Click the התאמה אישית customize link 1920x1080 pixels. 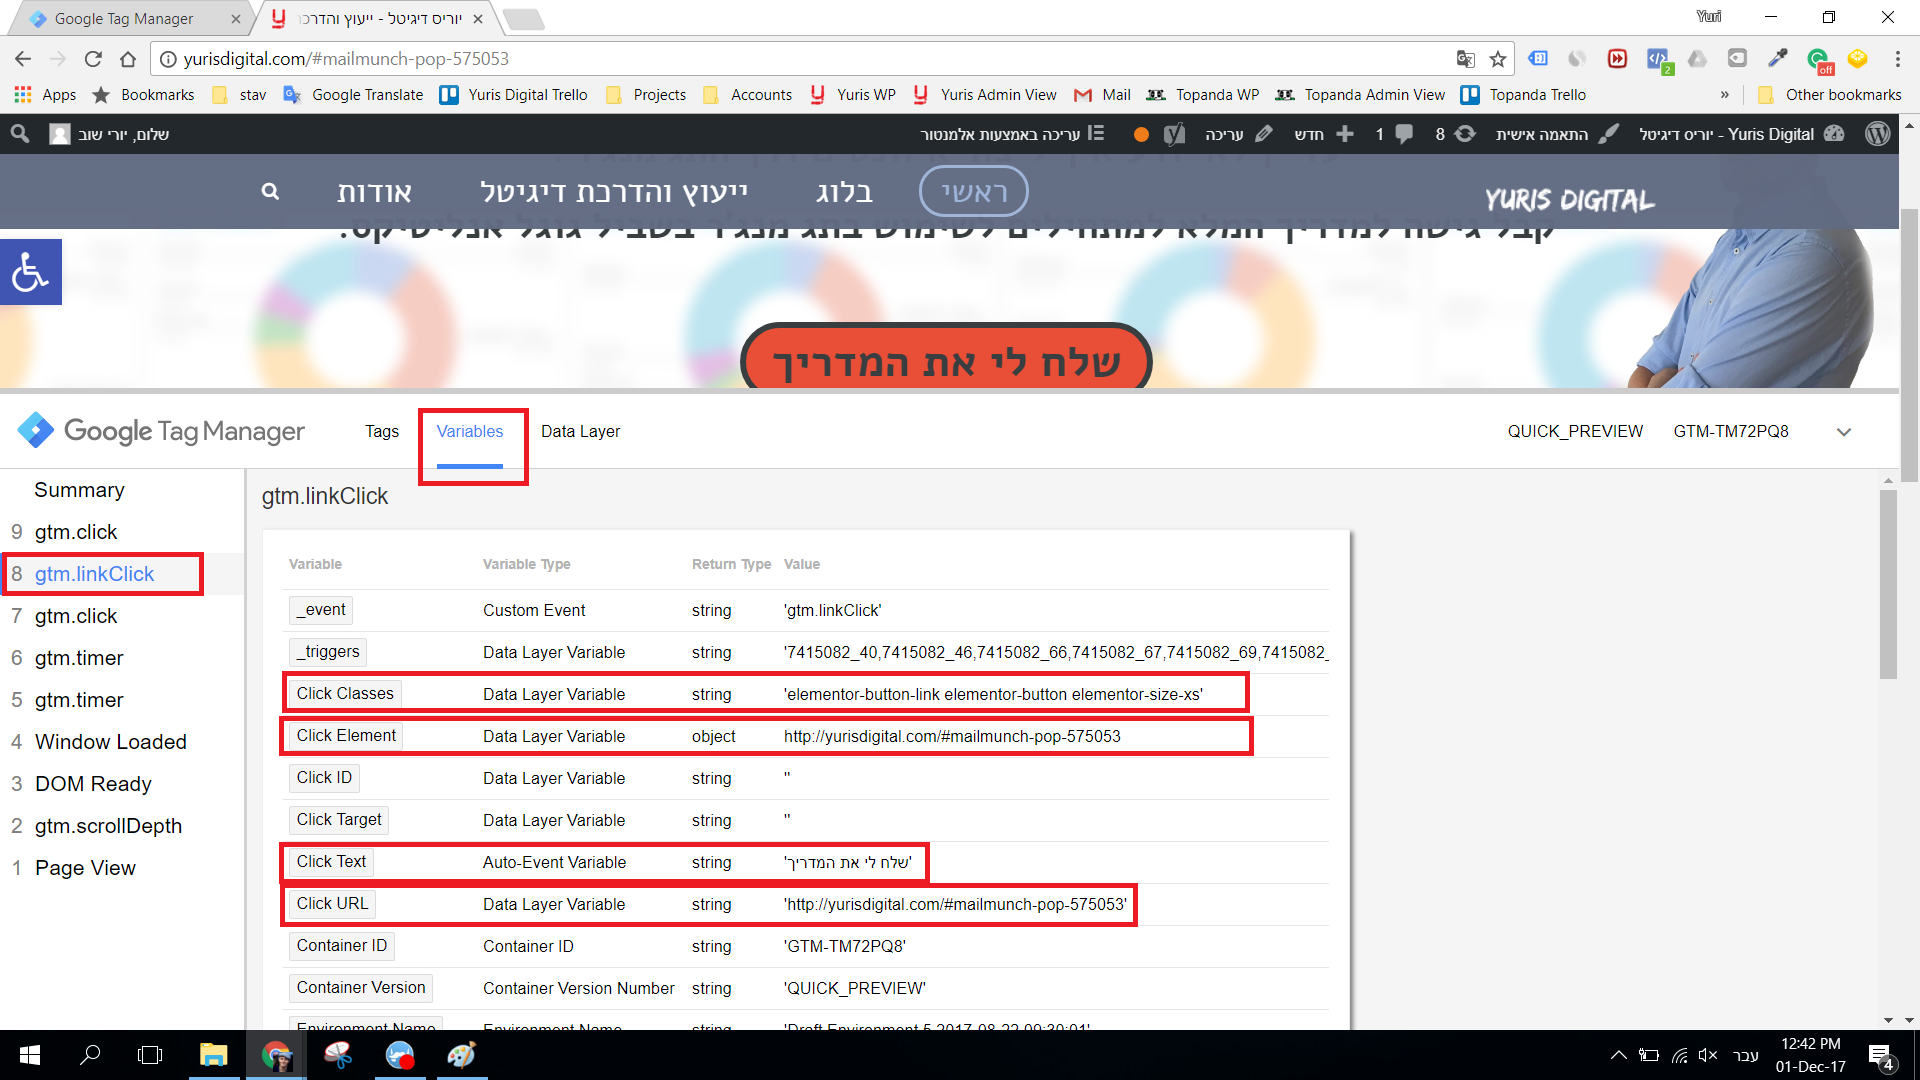[x=1557, y=134]
